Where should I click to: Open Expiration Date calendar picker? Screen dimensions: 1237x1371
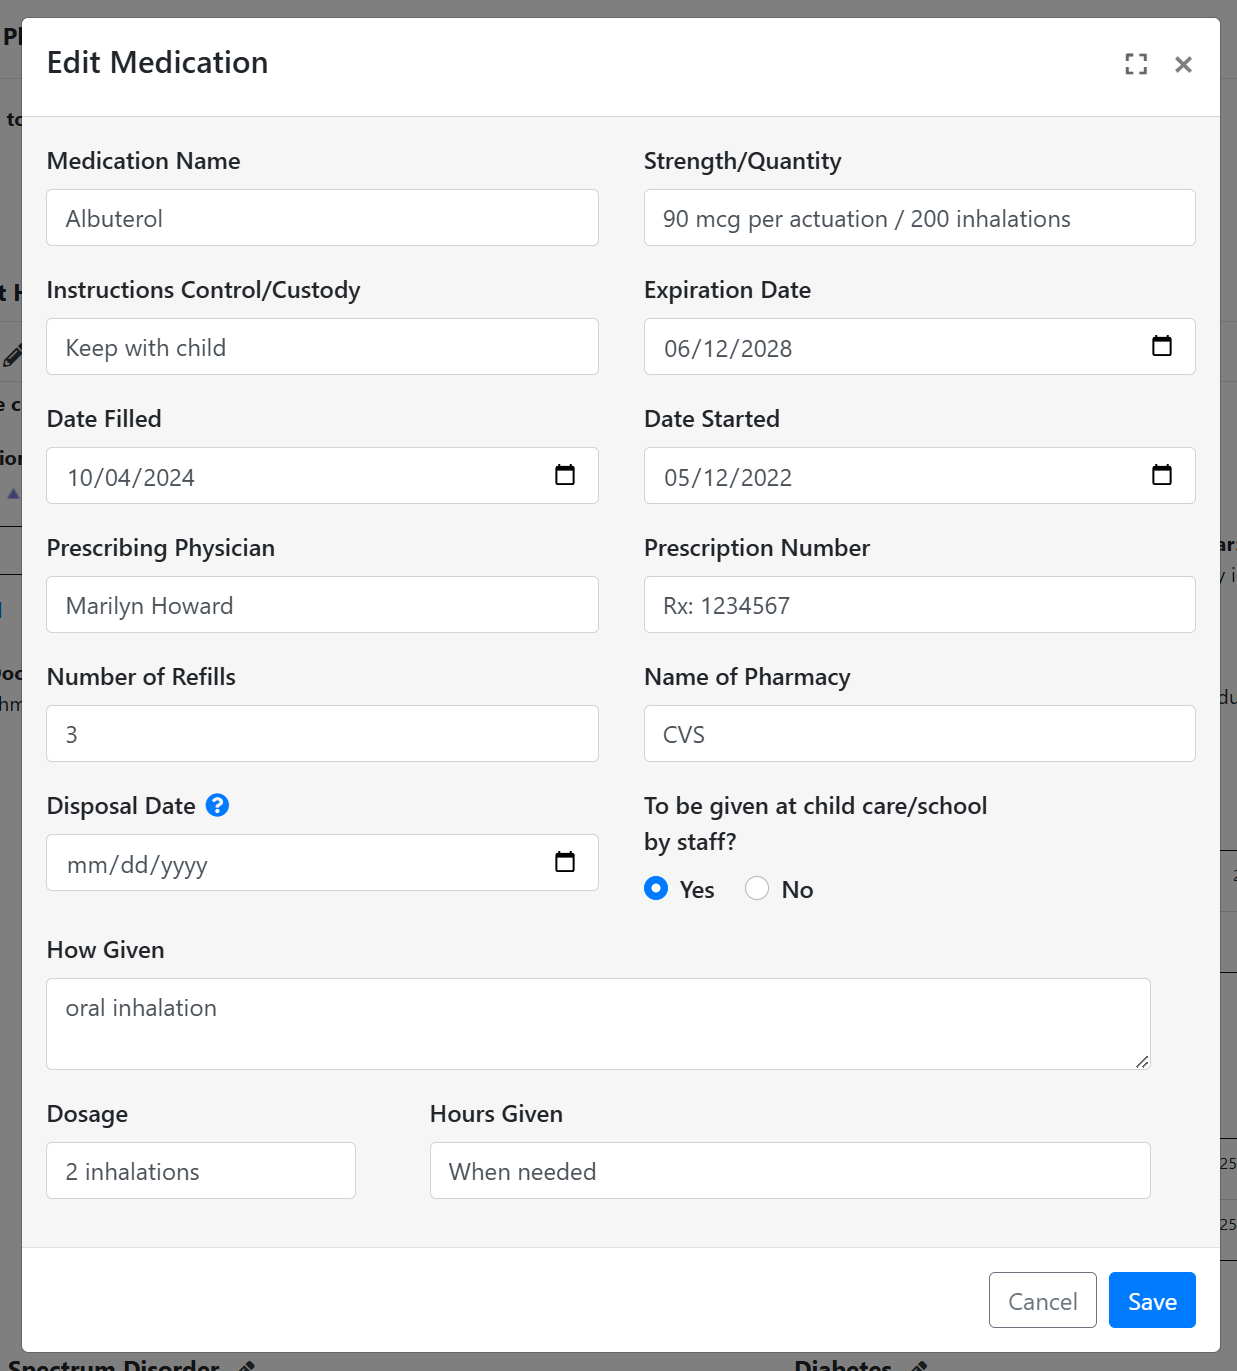(1162, 346)
